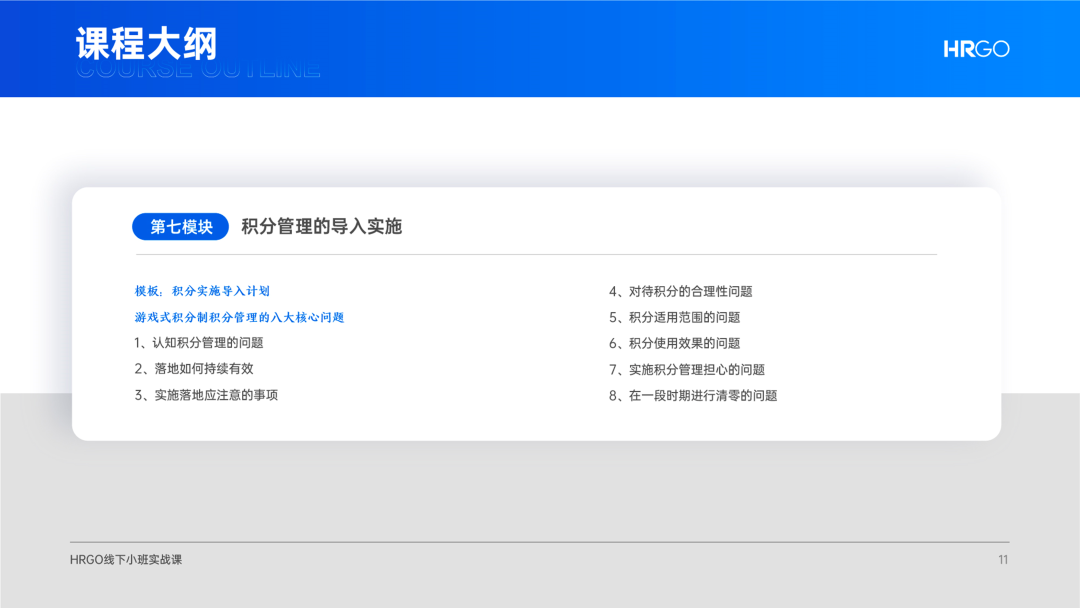
Task: Click the HRGO logo in the header
Action: click(x=976, y=49)
